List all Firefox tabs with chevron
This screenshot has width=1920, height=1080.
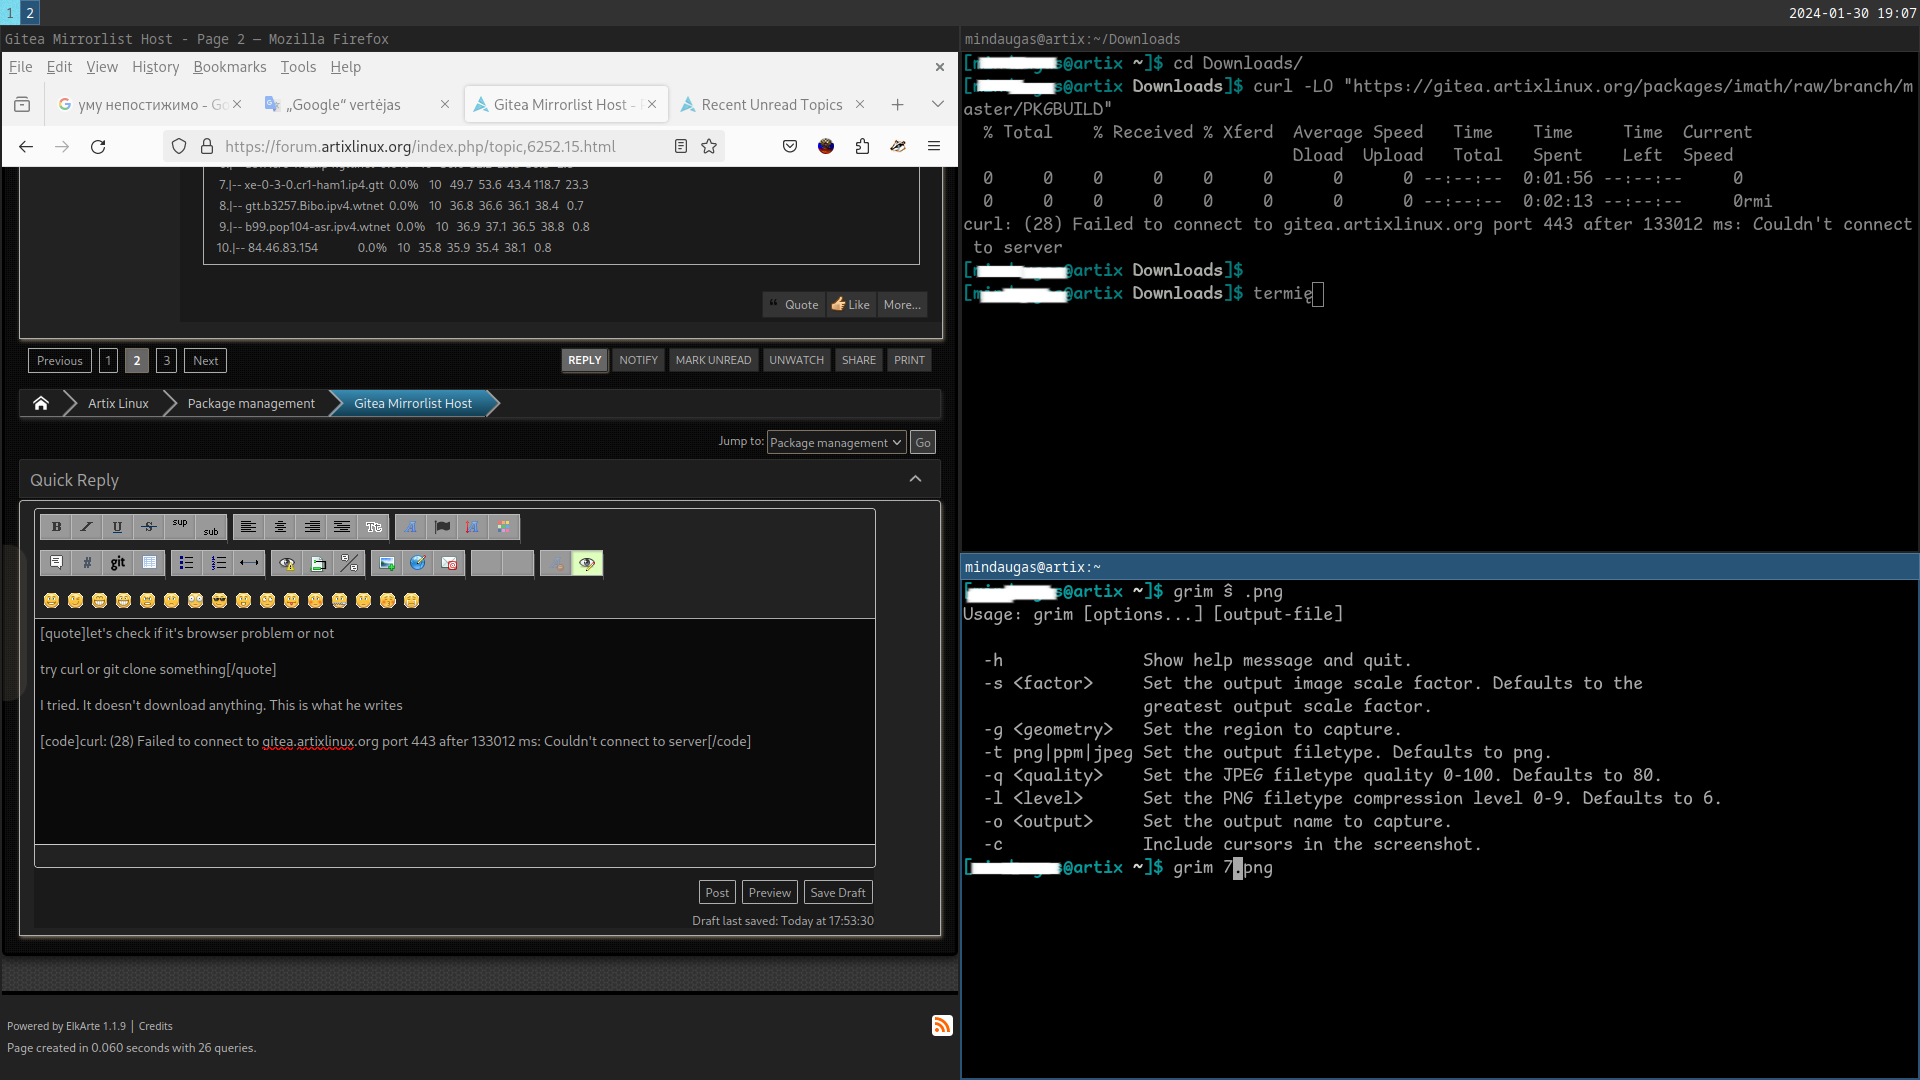(937, 104)
